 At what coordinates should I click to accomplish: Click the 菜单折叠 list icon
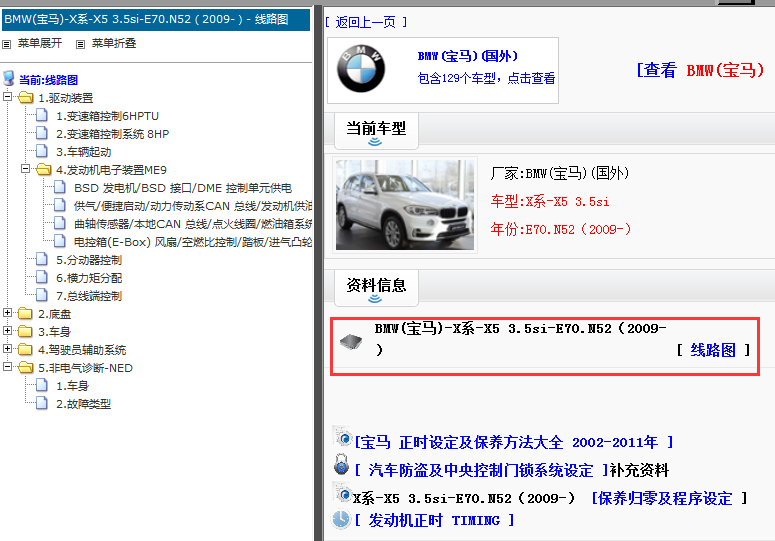[x=80, y=44]
